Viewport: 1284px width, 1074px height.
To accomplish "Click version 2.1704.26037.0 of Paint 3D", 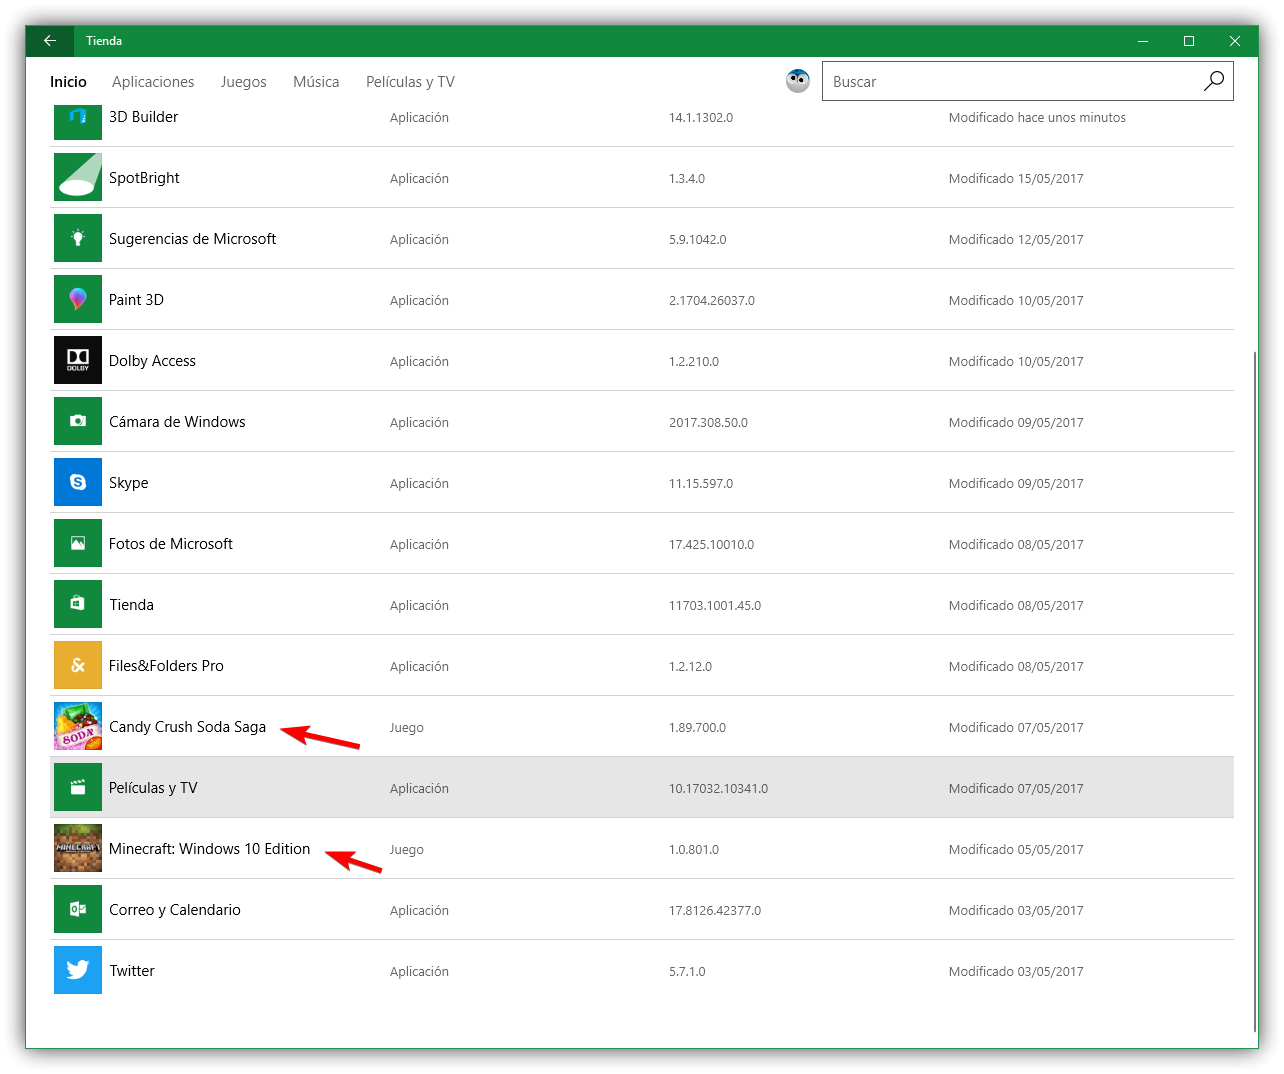I will (712, 301).
